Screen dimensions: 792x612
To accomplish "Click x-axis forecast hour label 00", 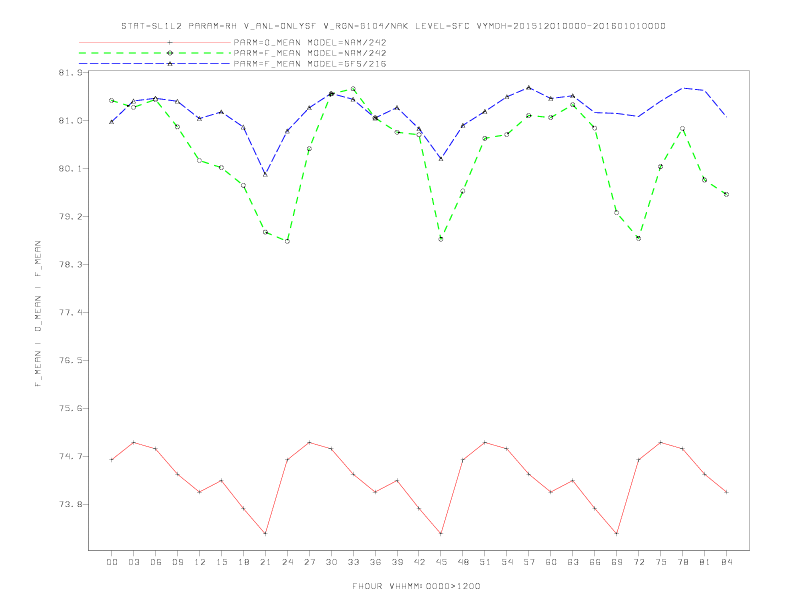I will [x=112, y=562].
